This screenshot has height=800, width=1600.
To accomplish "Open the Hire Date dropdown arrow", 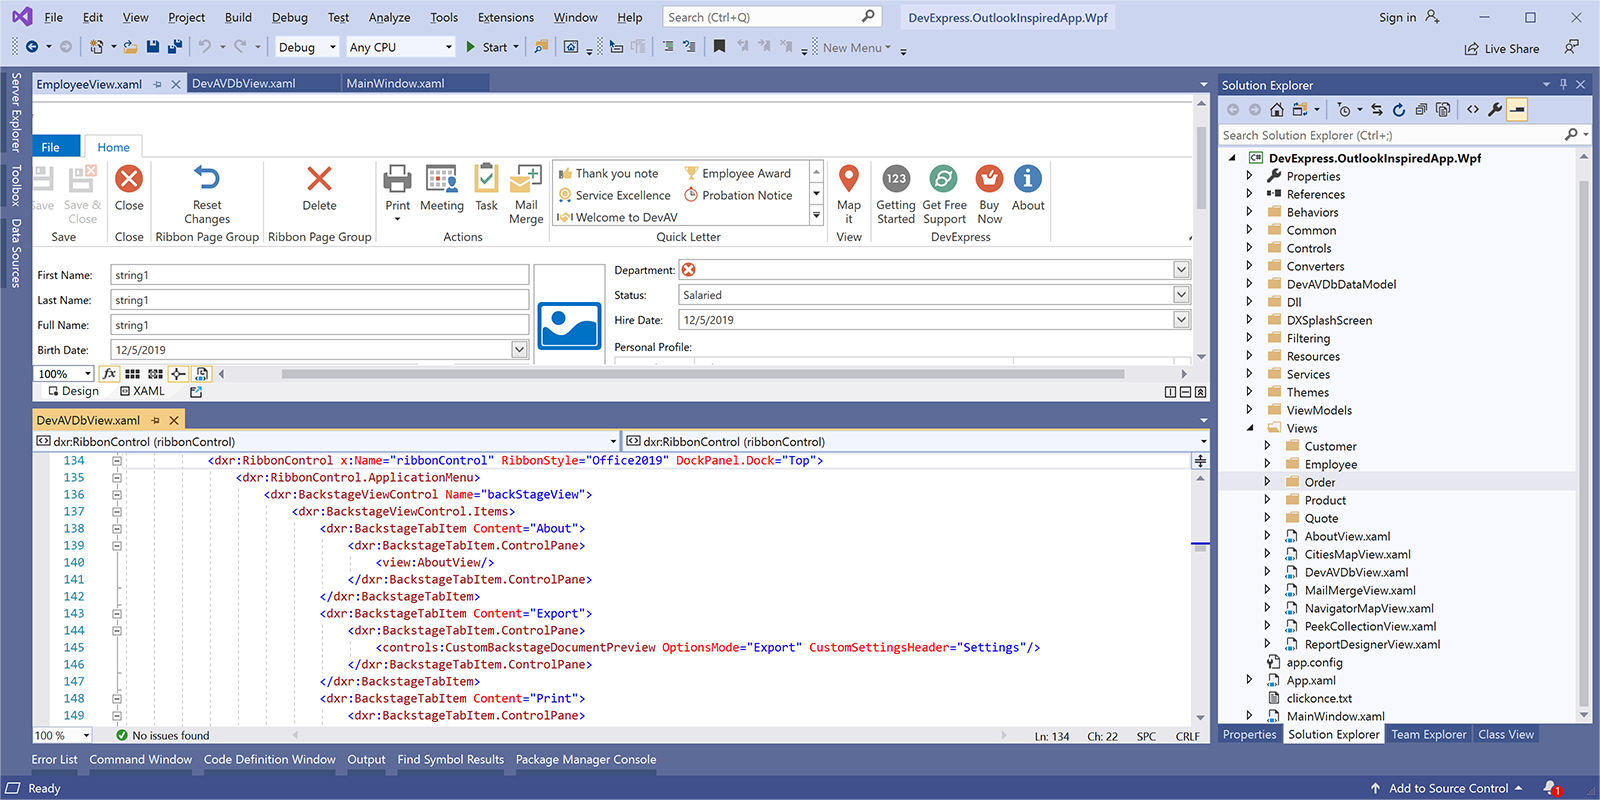I will [1181, 320].
